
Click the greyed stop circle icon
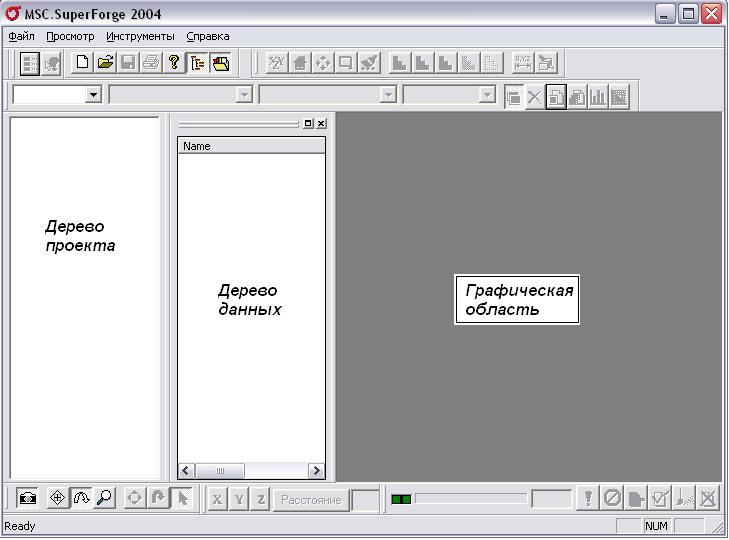612,499
